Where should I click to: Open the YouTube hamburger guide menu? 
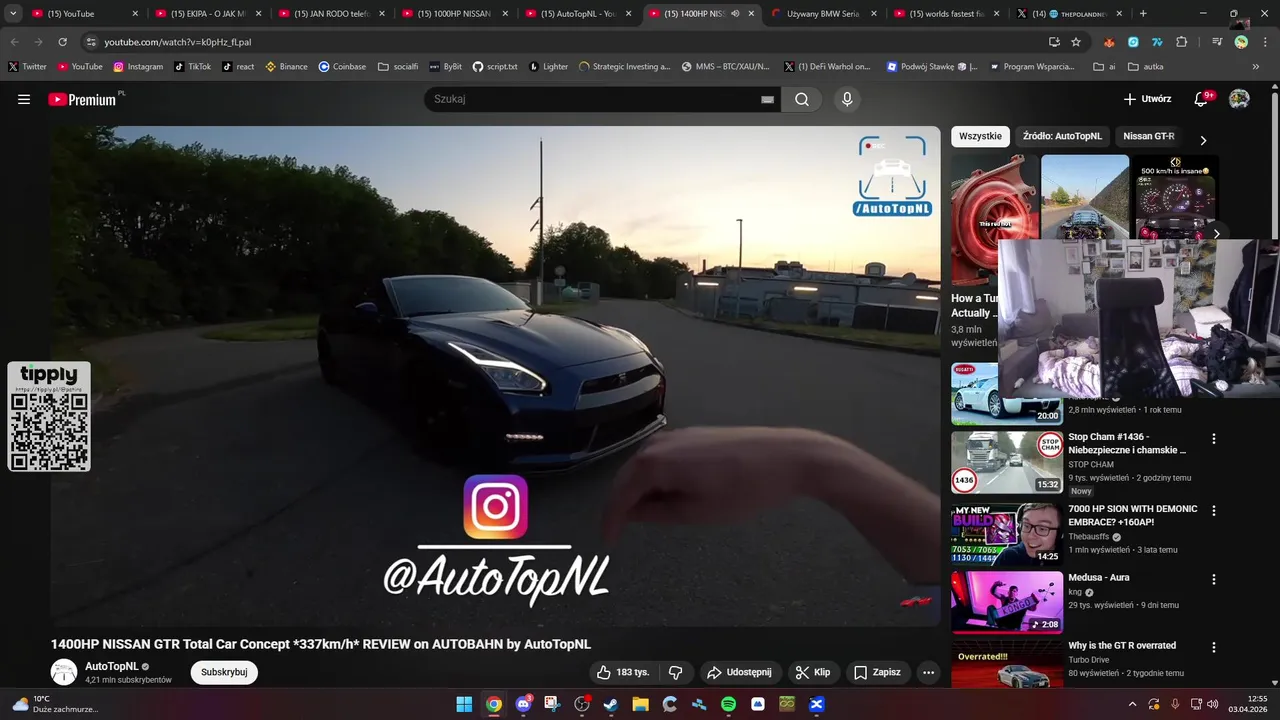click(24, 99)
